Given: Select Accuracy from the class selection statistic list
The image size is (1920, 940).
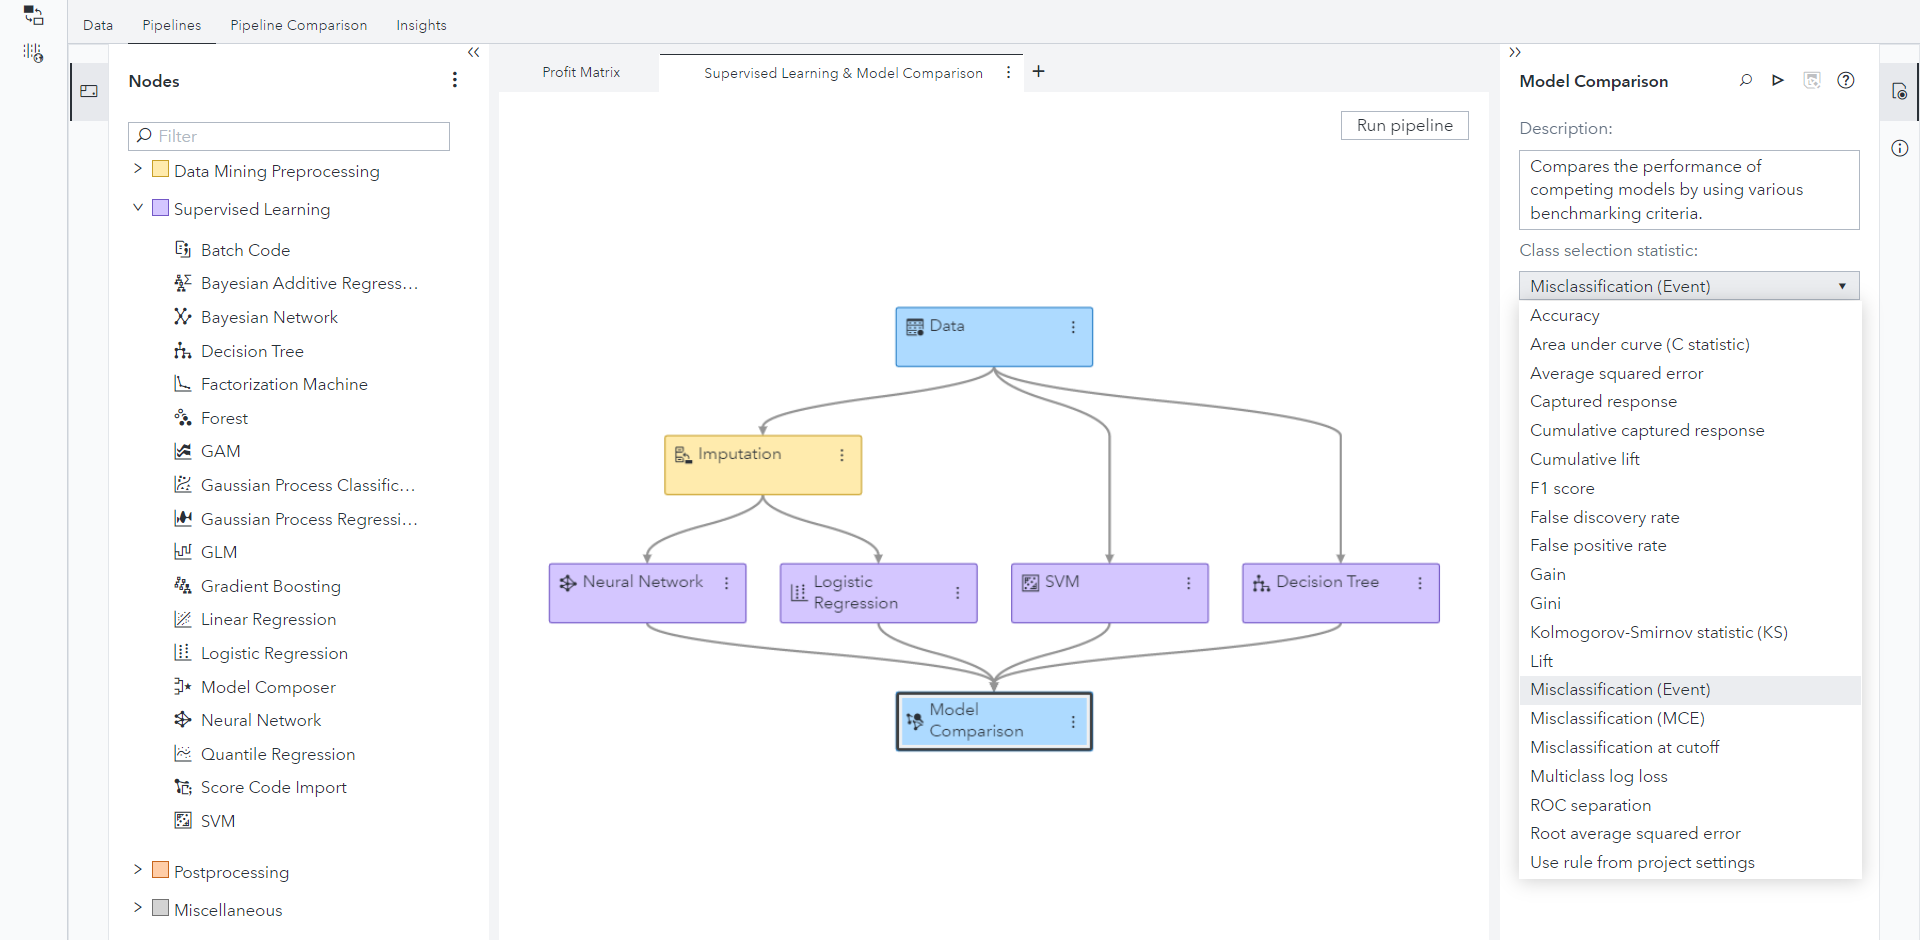Looking at the screenshot, I should pyautogui.click(x=1564, y=315).
